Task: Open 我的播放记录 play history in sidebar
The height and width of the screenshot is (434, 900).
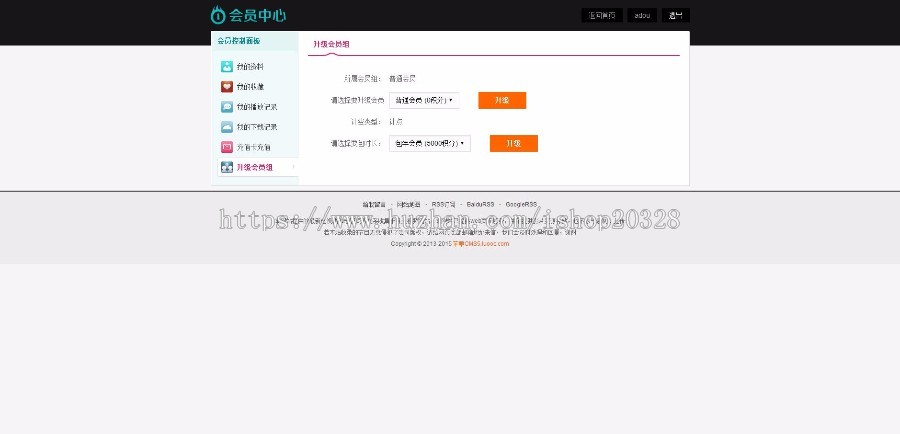Action: click(257, 107)
